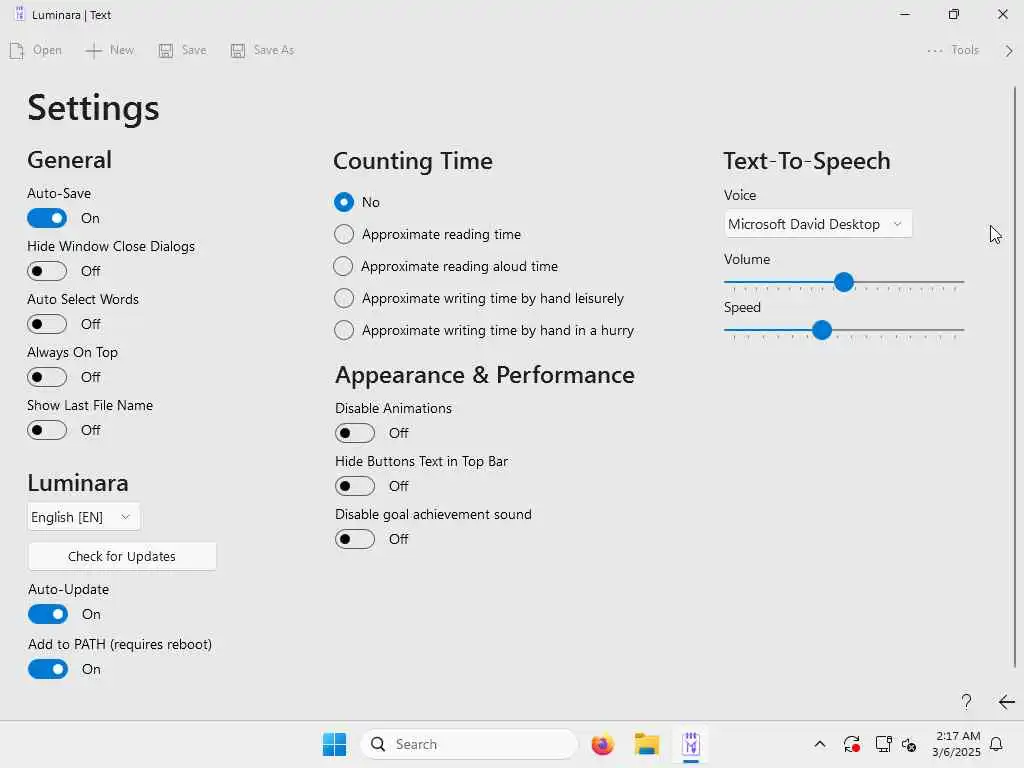Enable Auto Select Words toggle
Viewport: 1024px width, 768px height.
(x=47, y=324)
